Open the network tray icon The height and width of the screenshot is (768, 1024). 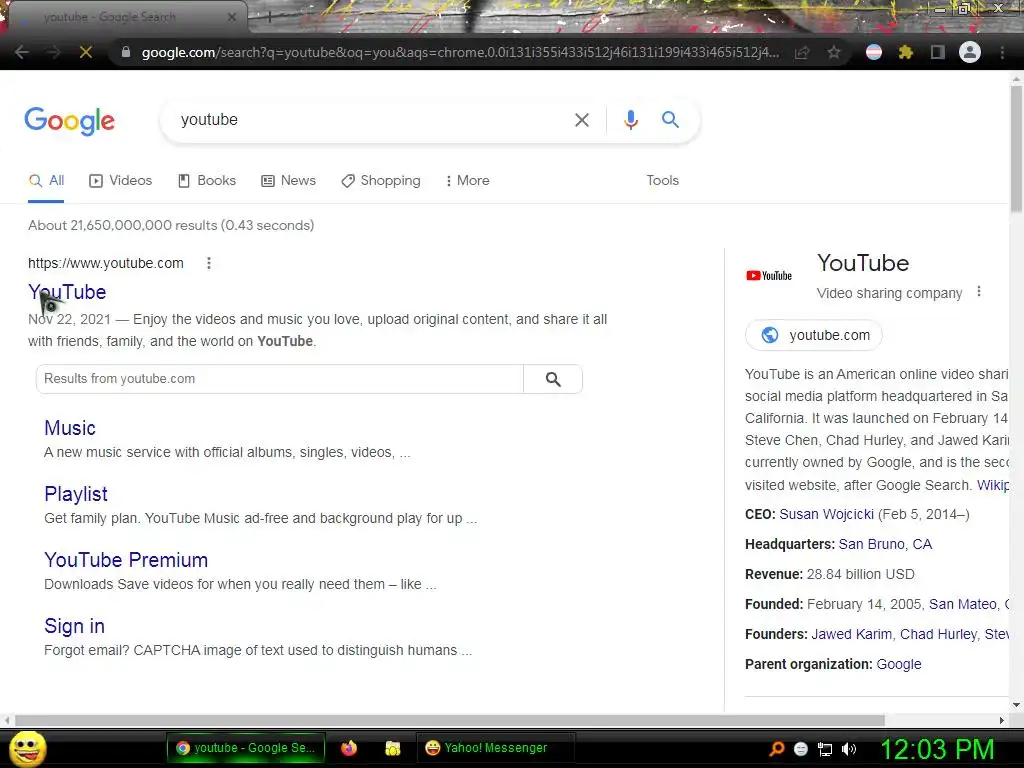825,749
